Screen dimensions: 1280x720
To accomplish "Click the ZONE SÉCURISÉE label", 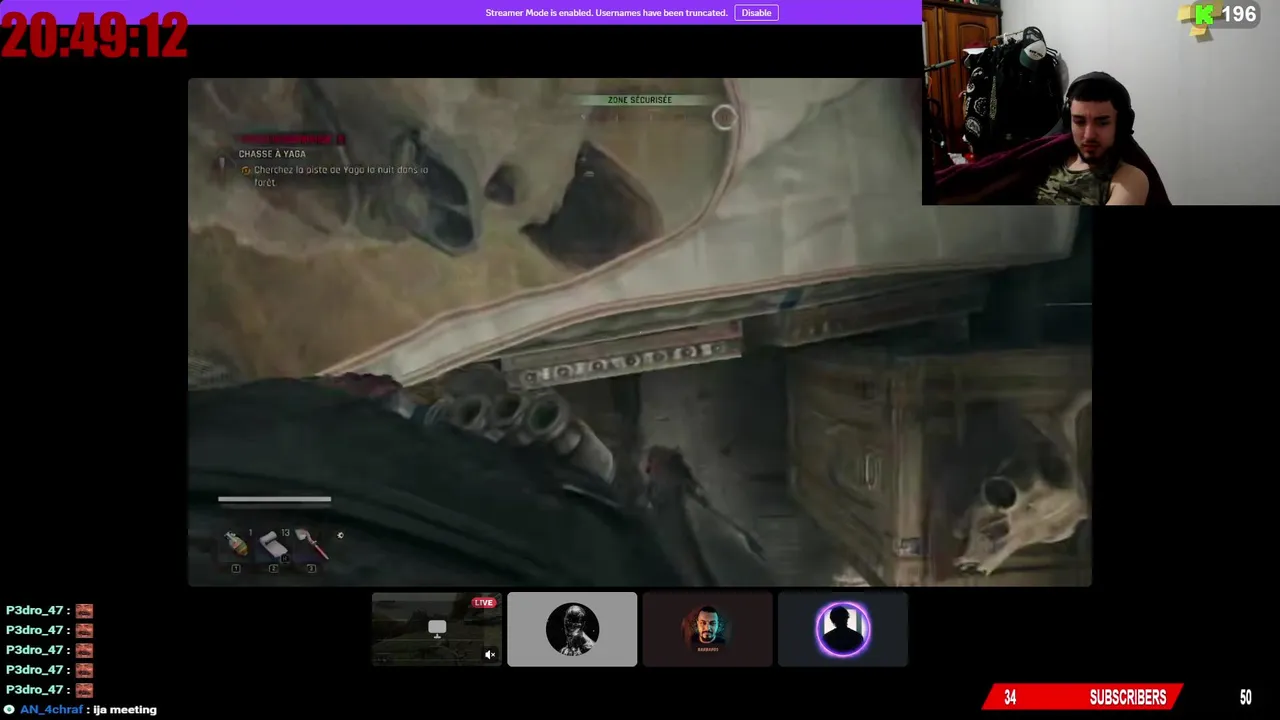I will click(x=640, y=100).
